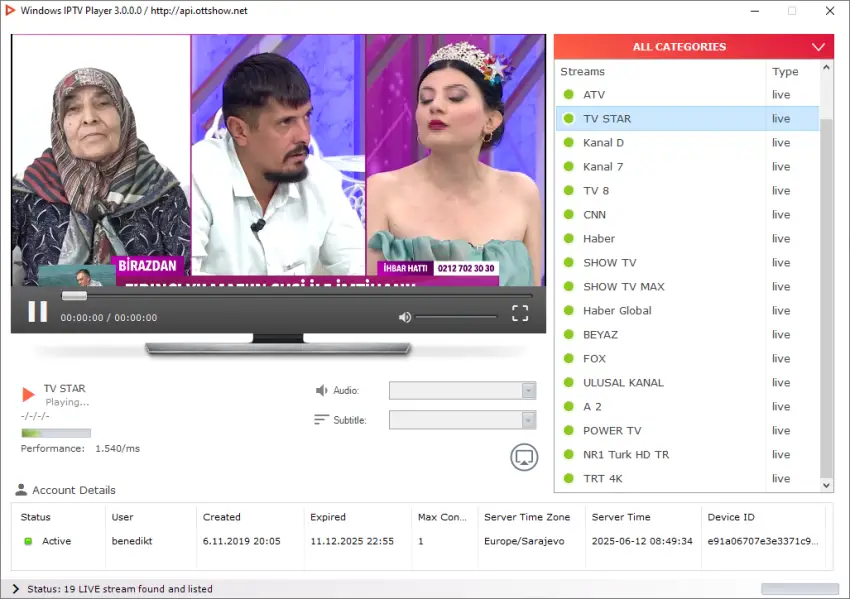Click the green status dot for ULUSAL KANAL
850x599 pixels.
569,382
